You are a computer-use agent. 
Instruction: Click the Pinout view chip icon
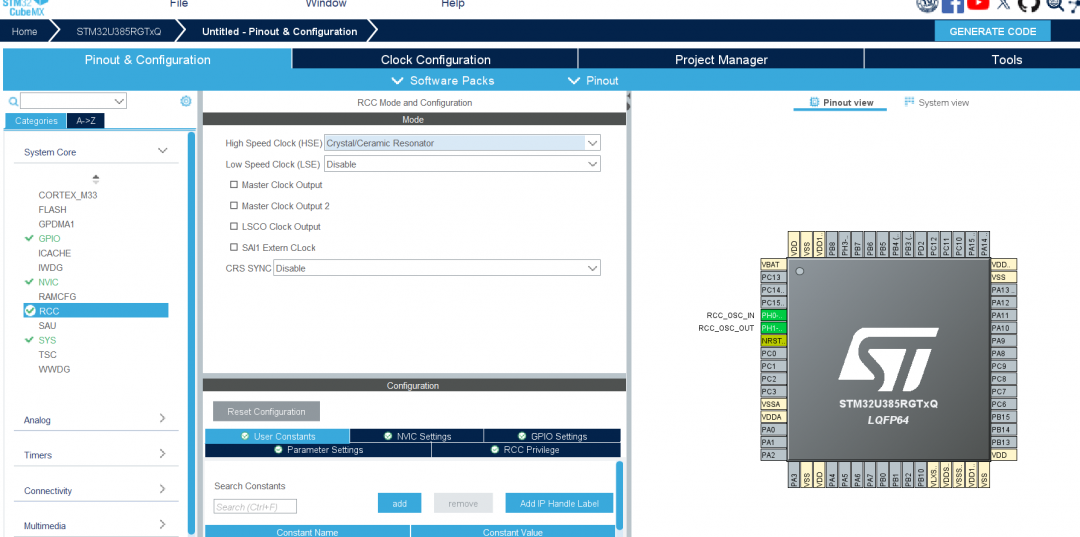pos(814,102)
